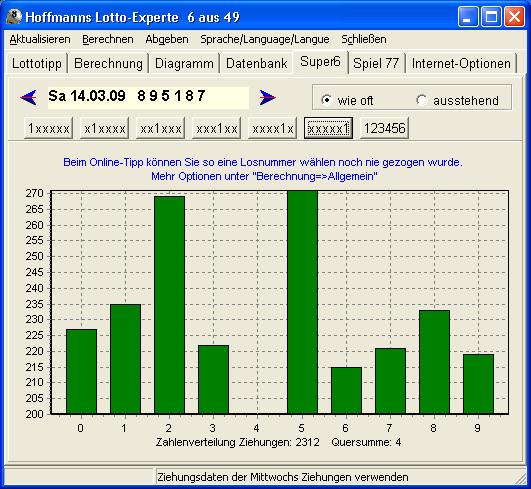531x489 pixels.
Task: Maximize the Lotto-Experte window
Action: 491,17
